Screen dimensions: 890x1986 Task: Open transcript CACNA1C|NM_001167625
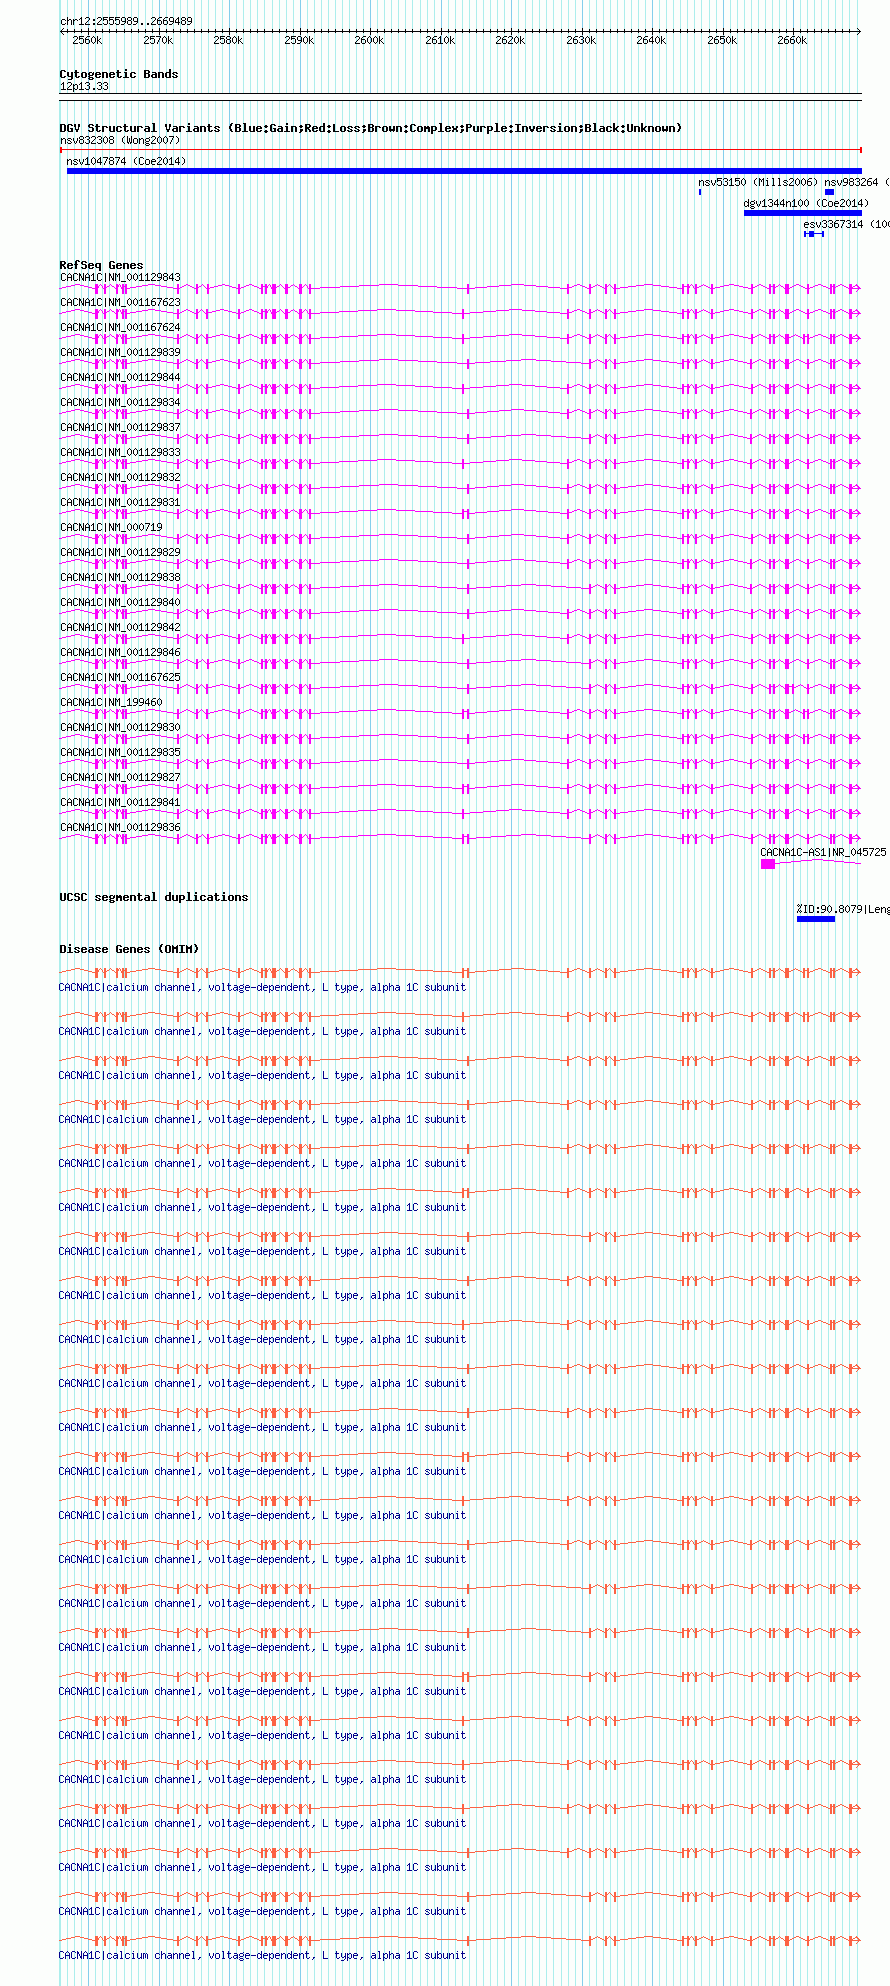(x=120, y=678)
